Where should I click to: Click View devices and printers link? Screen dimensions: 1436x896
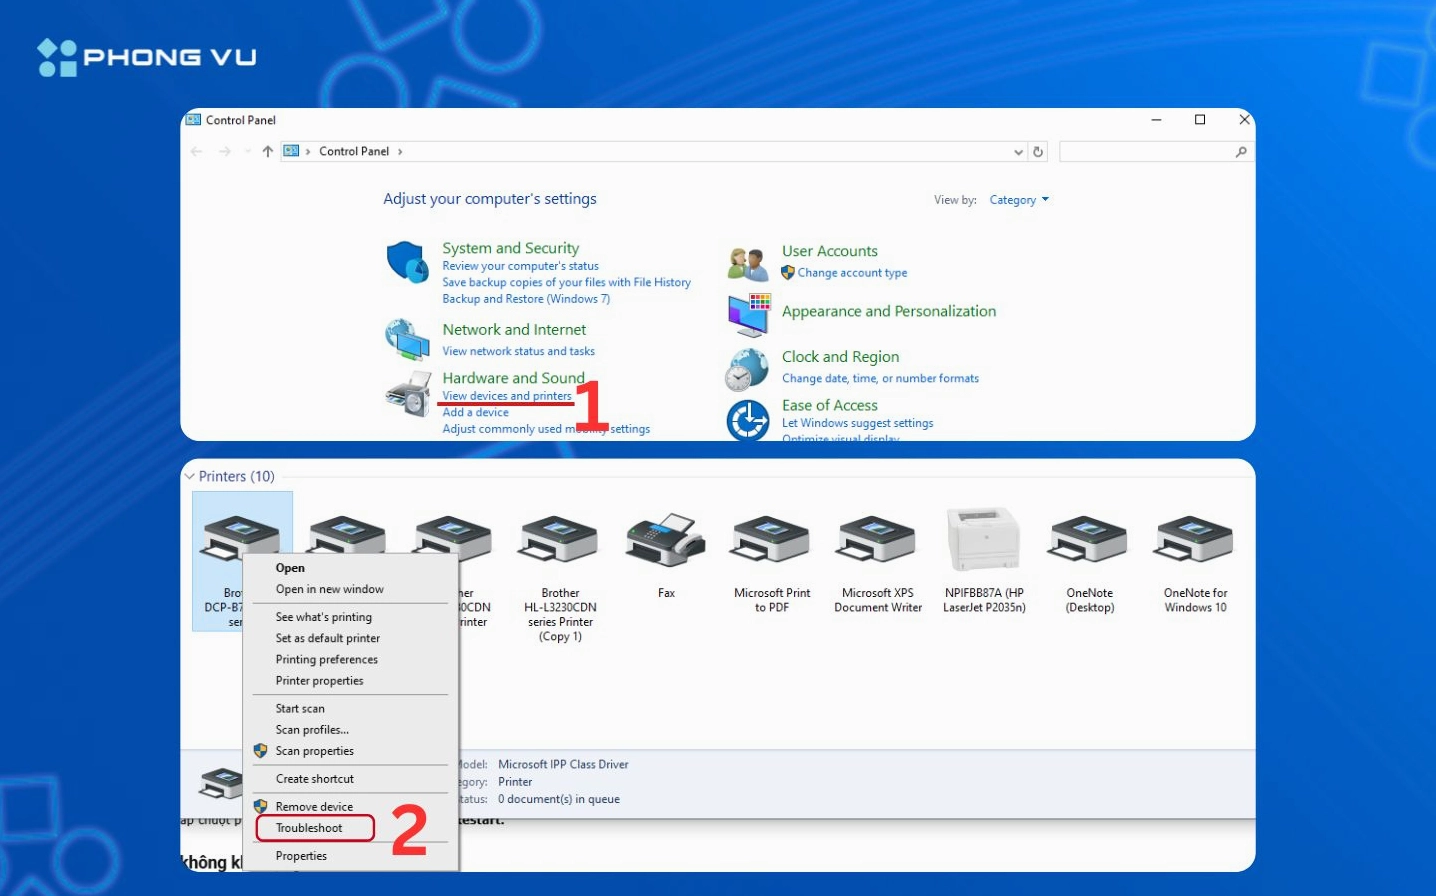point(507,396)
